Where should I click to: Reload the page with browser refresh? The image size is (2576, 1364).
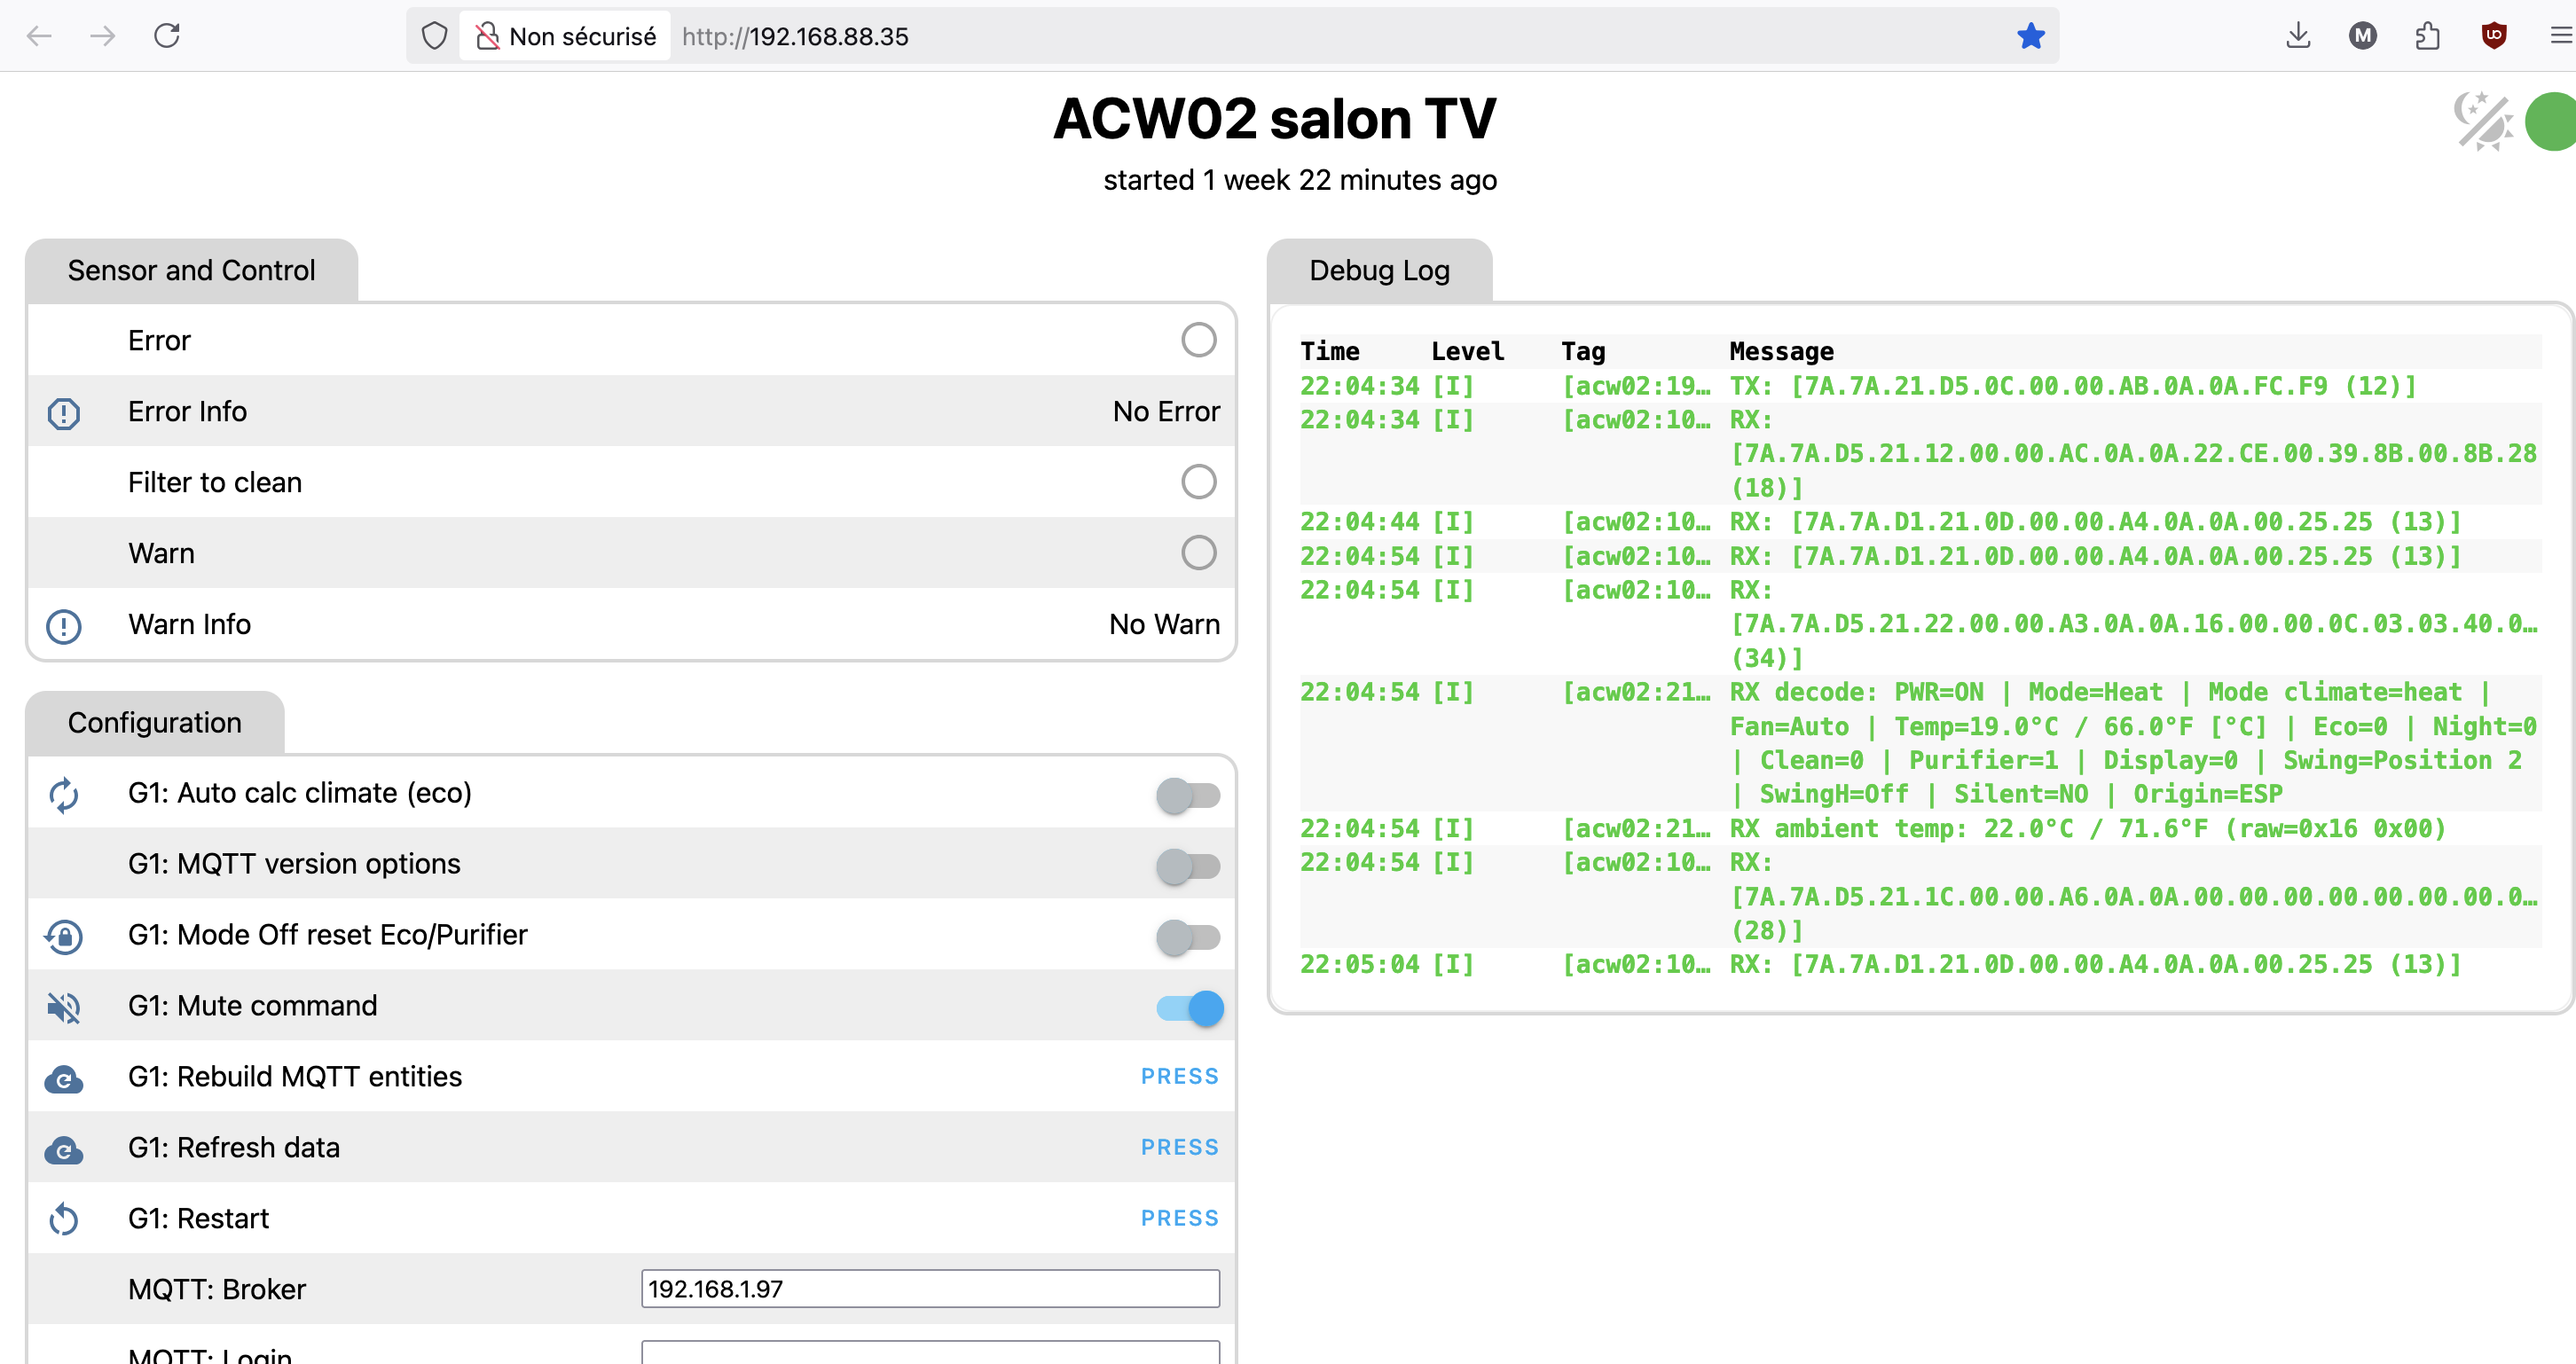(x=167, y=36)
